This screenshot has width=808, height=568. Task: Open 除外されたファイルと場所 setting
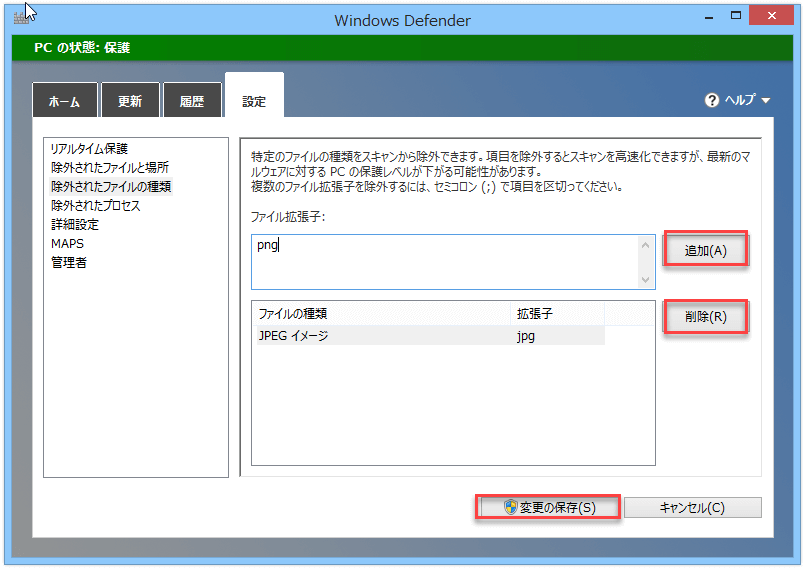click(x=110, y=168)
